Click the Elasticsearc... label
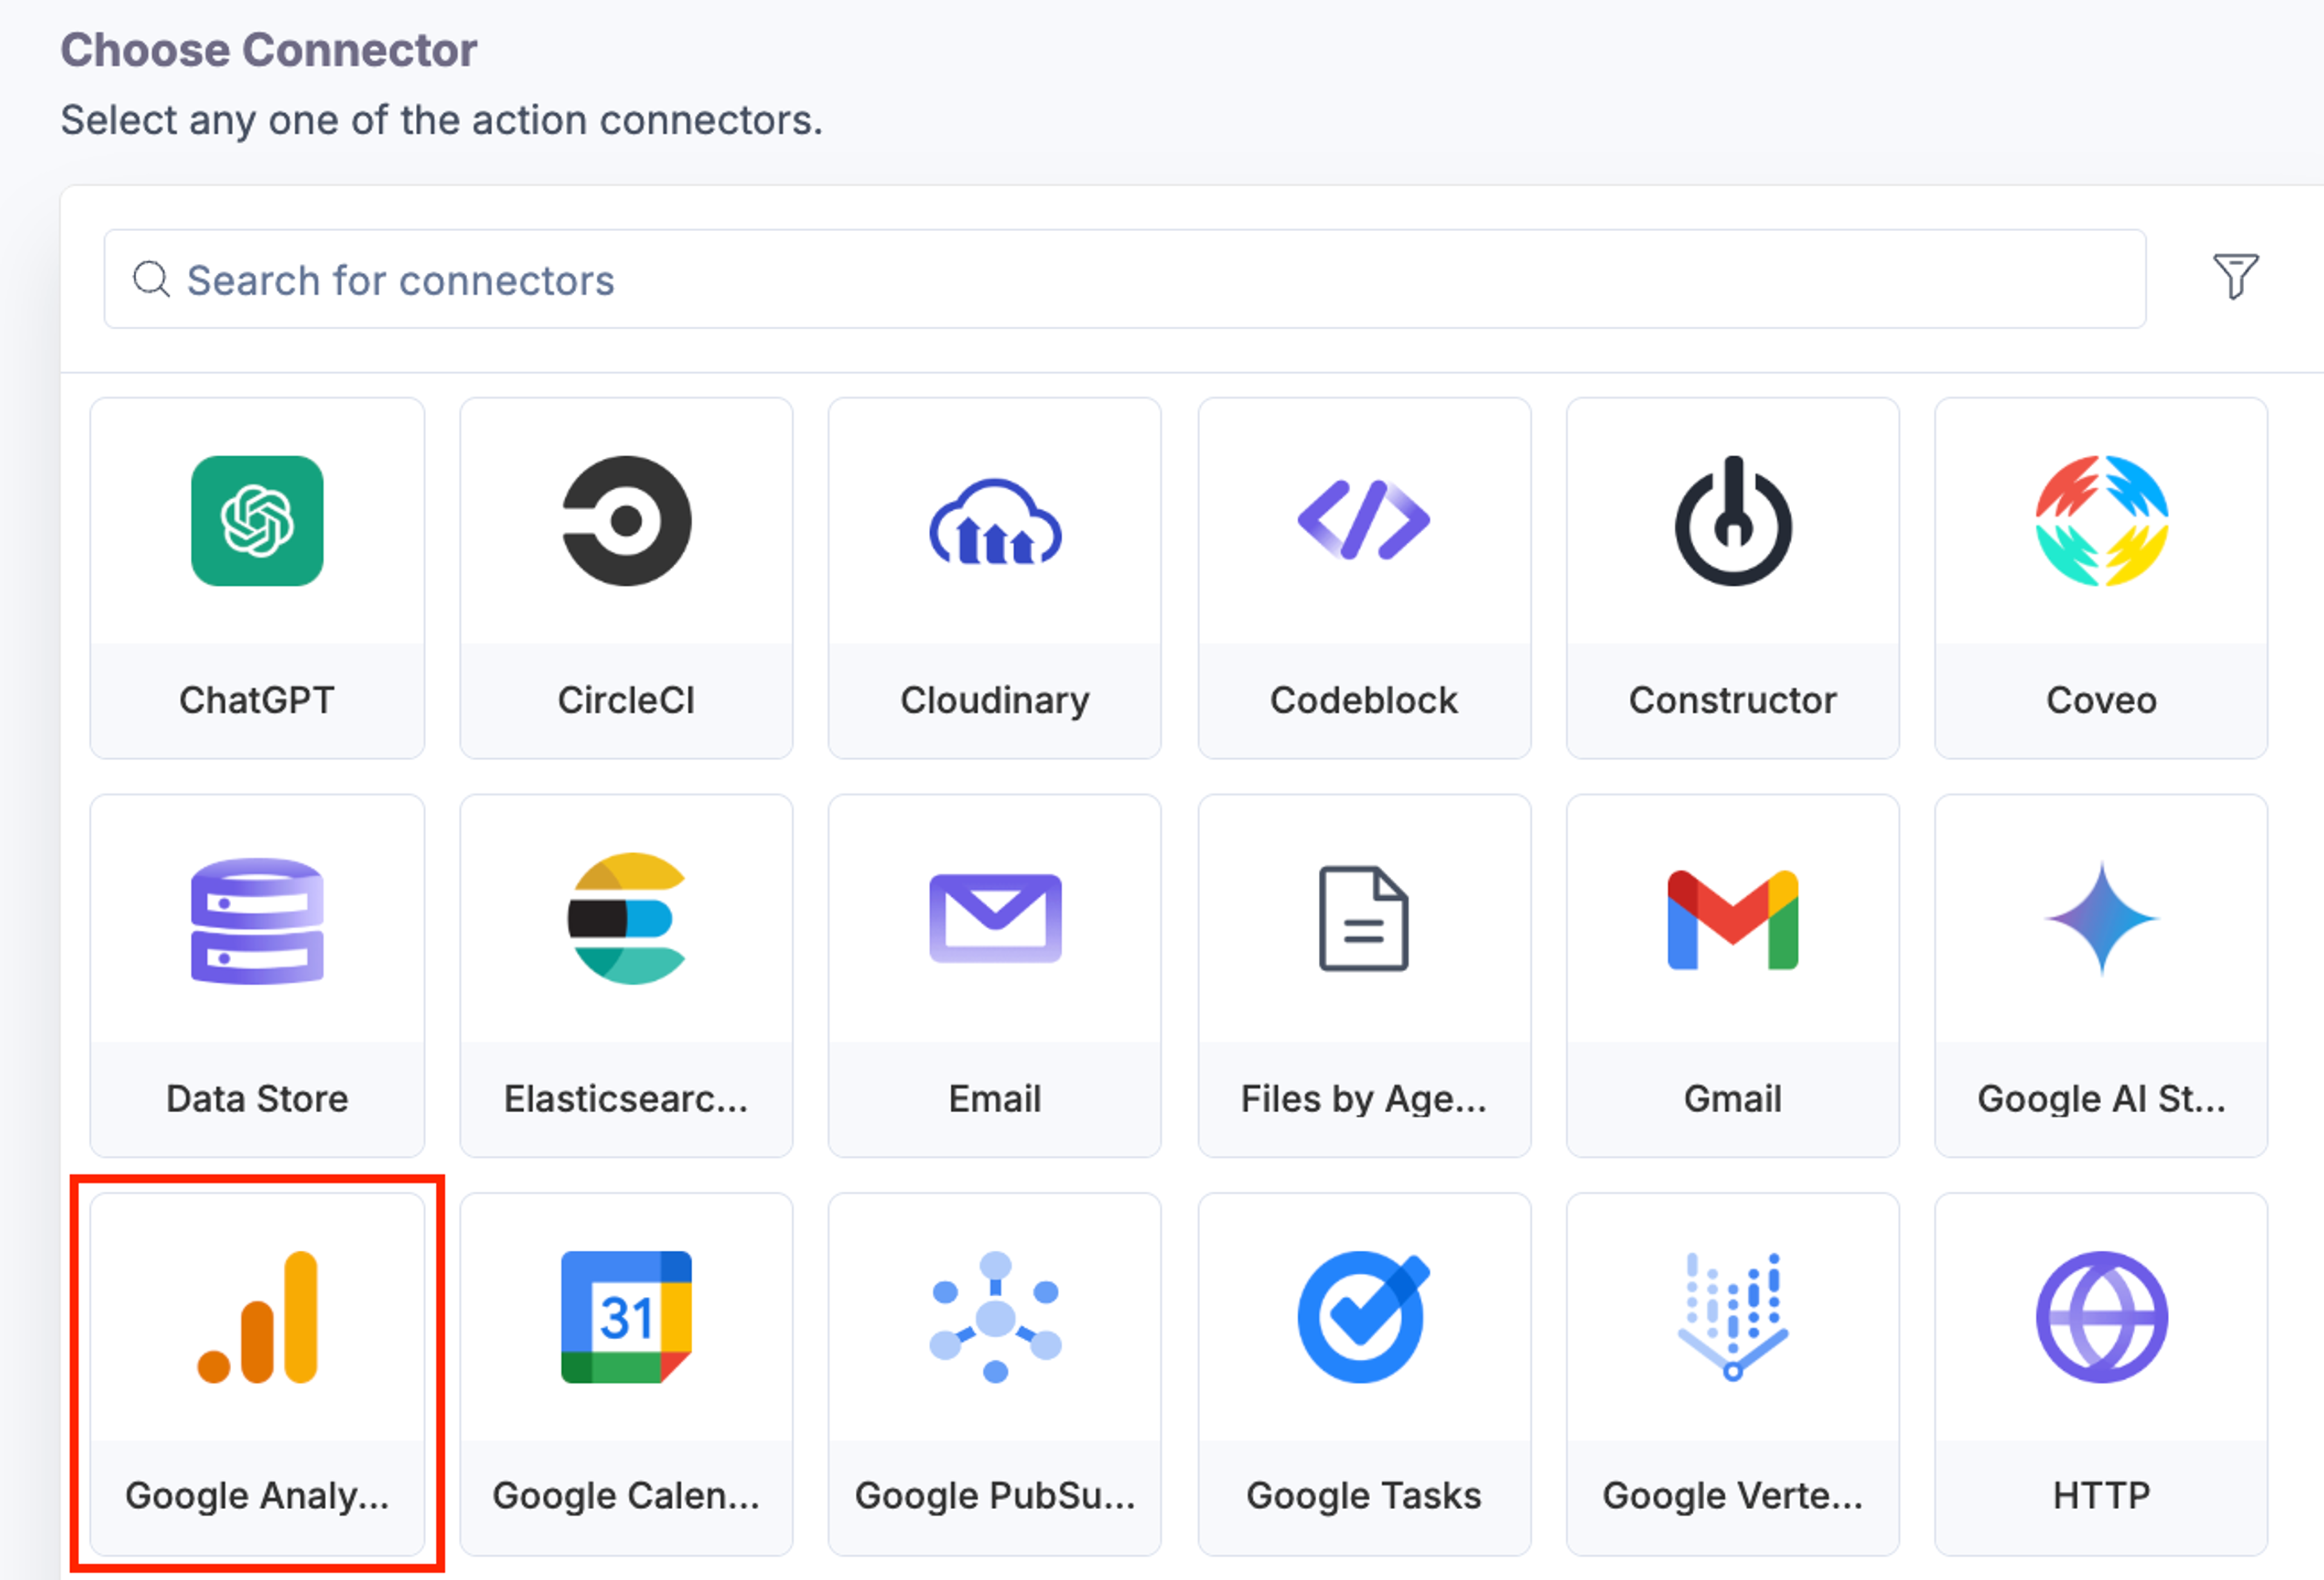Image resolution: width=2324 pixels, height=1580 pixels. click(626, 1098)
